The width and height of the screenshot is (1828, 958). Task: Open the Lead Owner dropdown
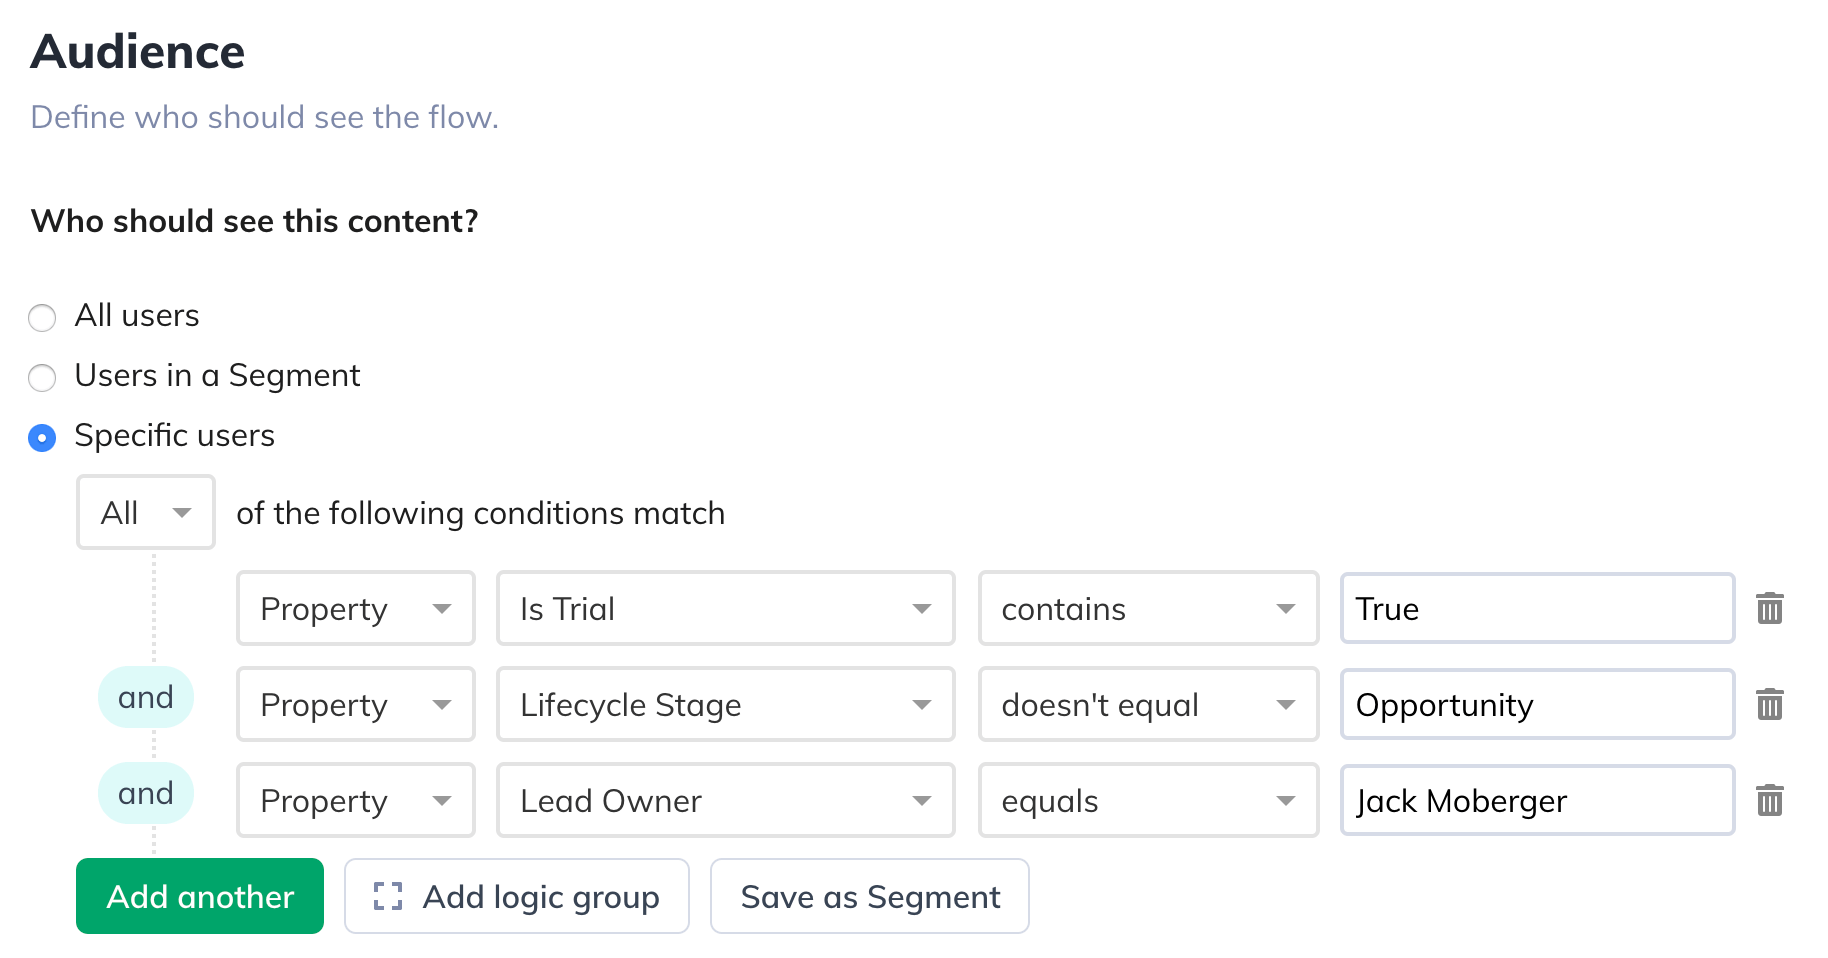point(726,800)
